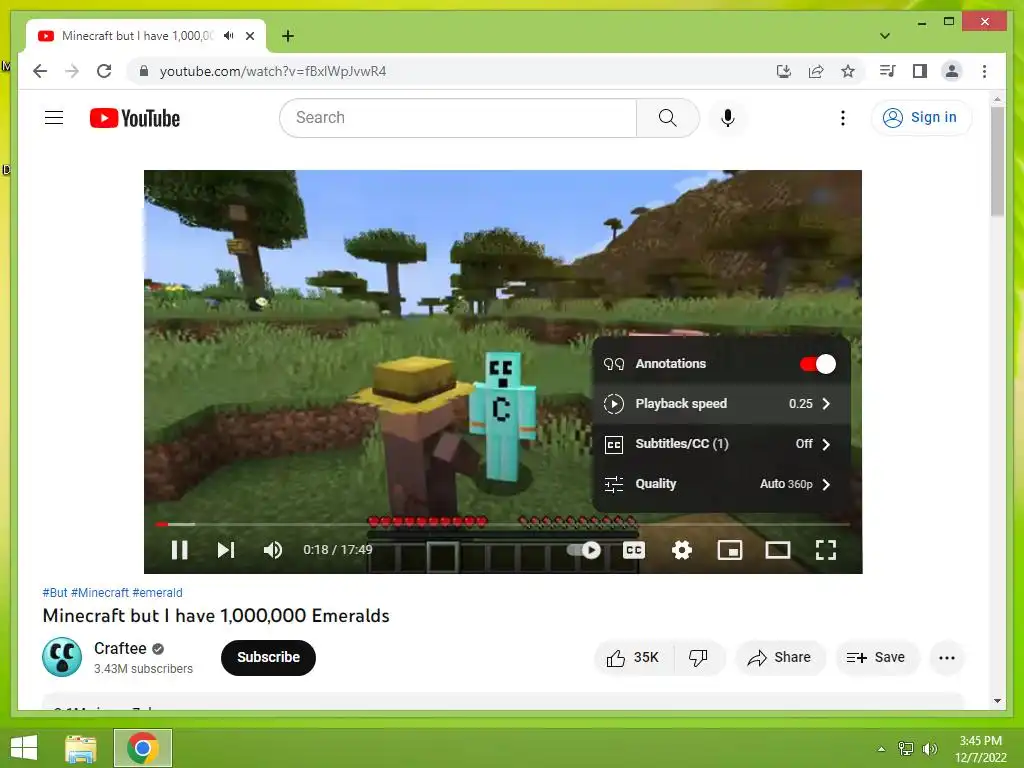Open YouTube settings three-dot menu
This screenshot has height=768, width=1024.
click(843, 118)
